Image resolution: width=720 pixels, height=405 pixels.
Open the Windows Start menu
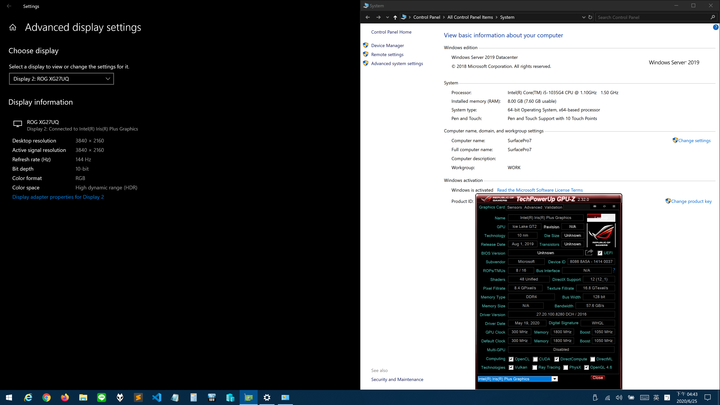click(x=9, y=397)
